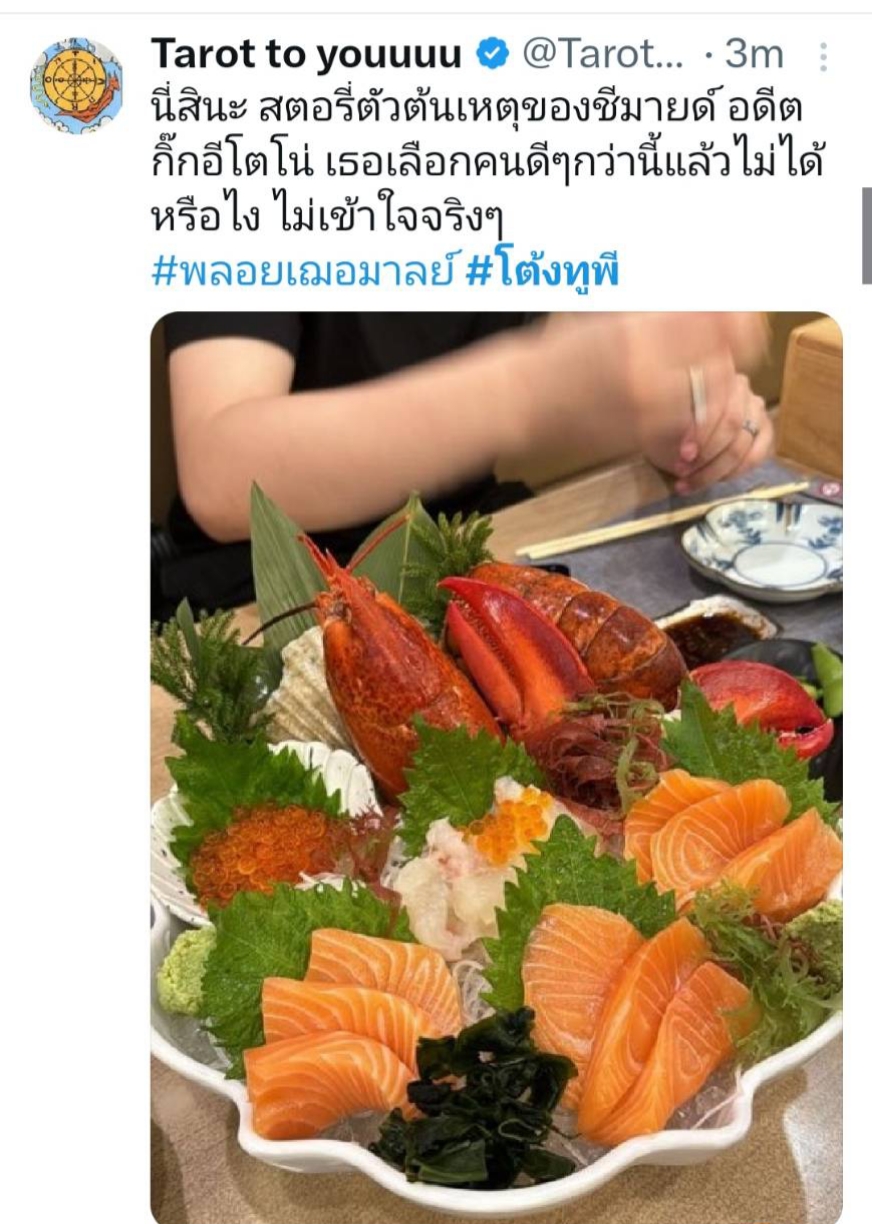
Task: Open the Tarot to youuuu profile avatar
Action: pyautogui.click(x=77, y=86)
